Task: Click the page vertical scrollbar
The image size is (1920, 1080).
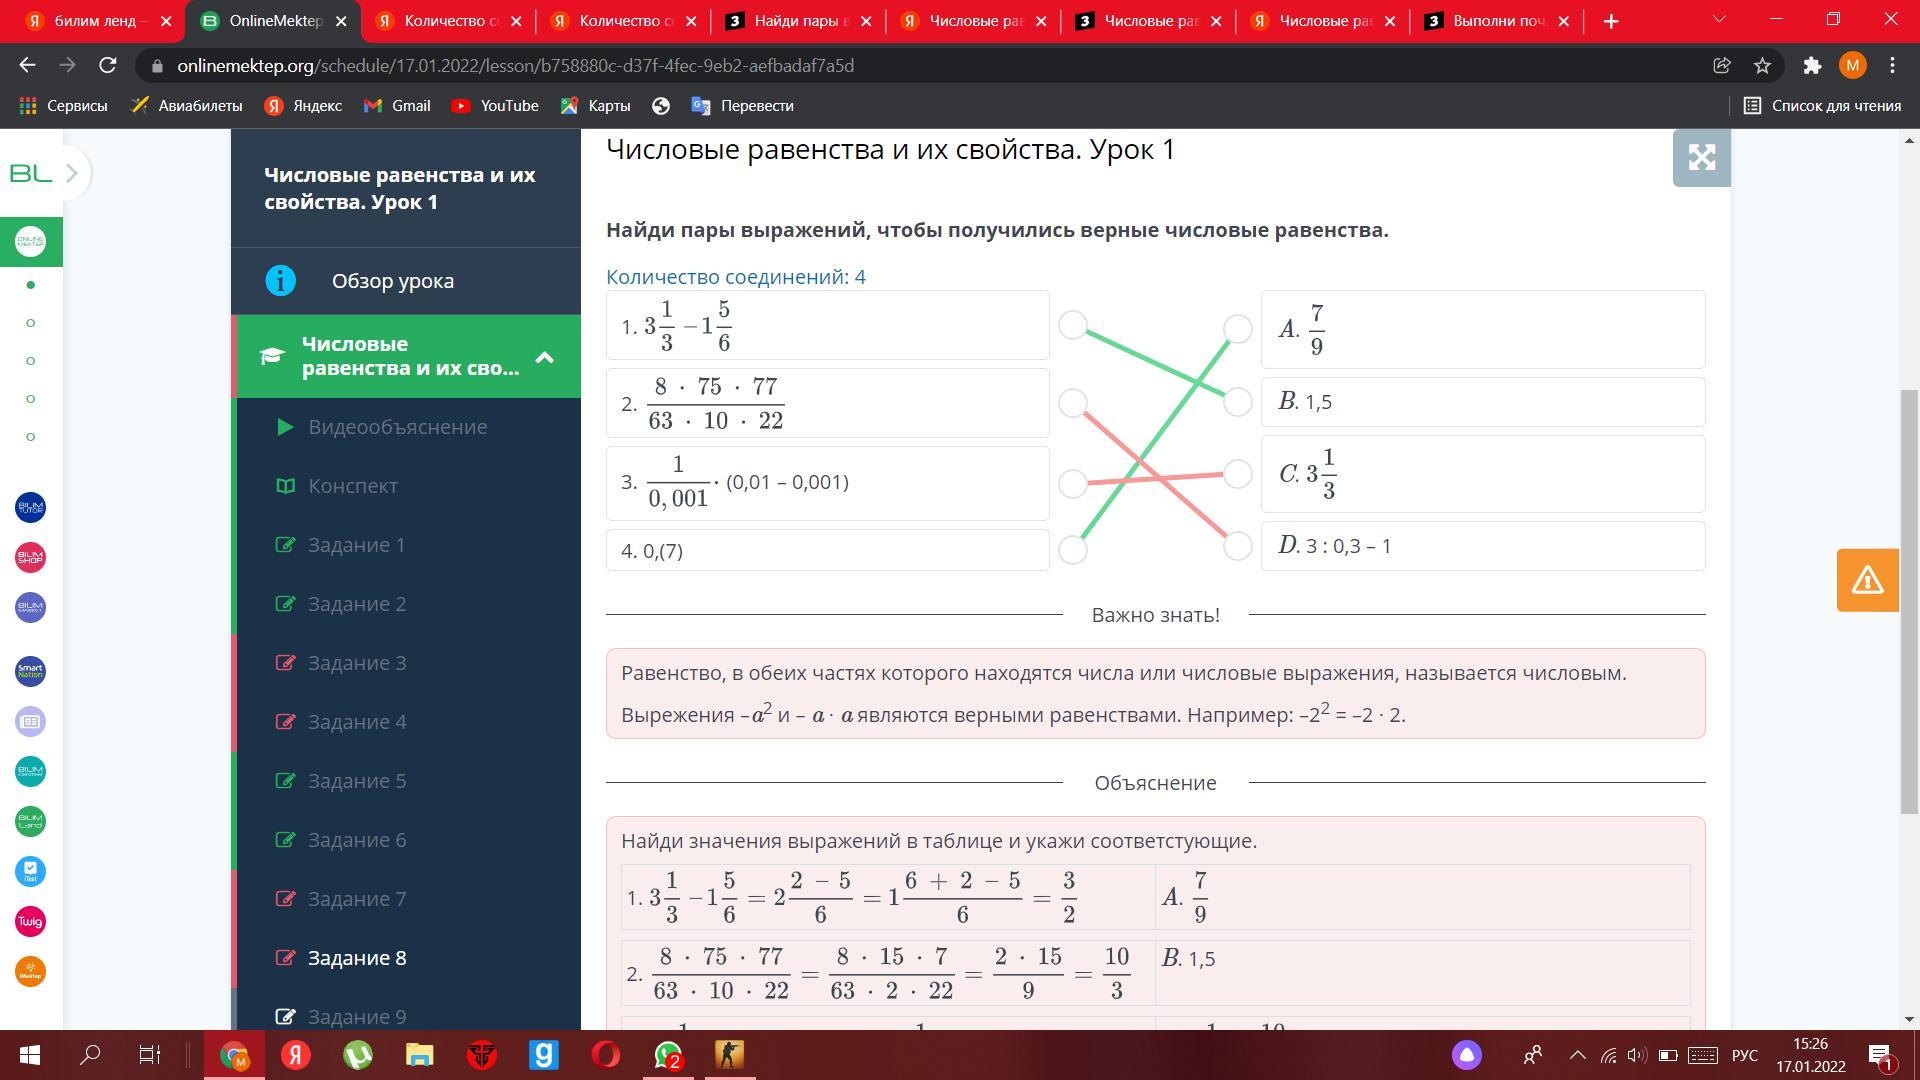Action: coord(1910,600)
